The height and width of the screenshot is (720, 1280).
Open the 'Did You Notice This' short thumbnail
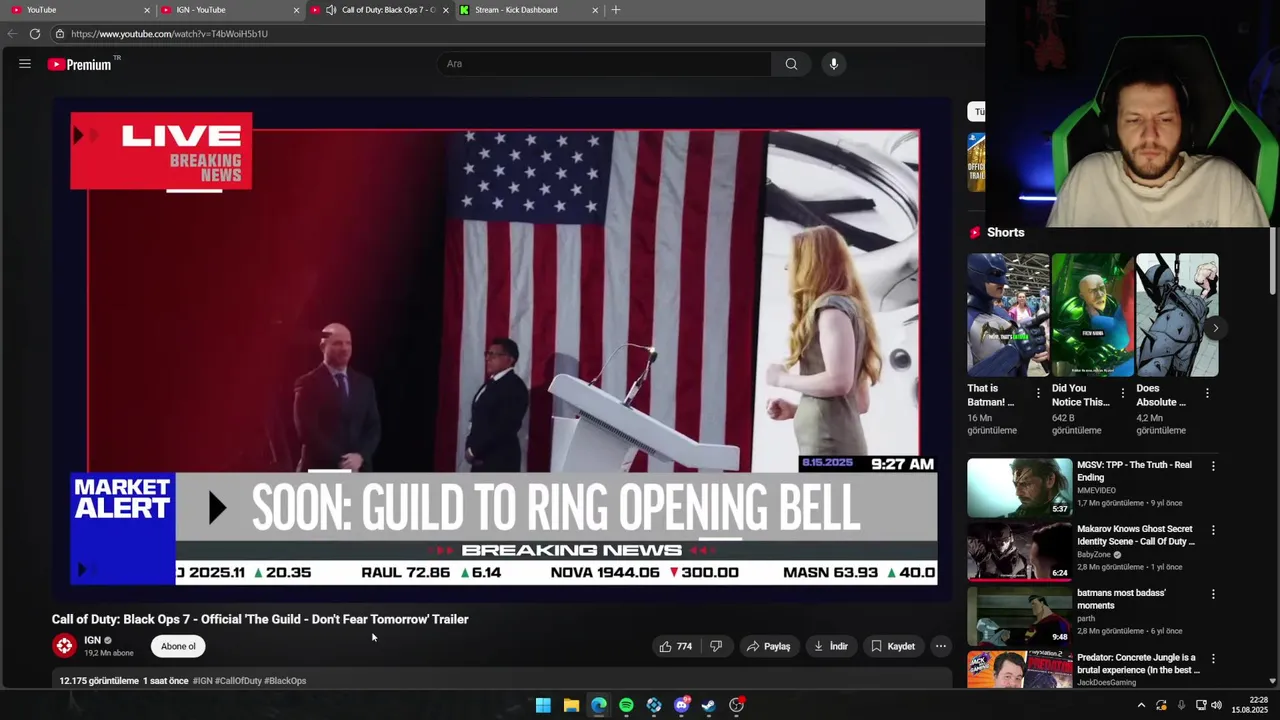(1093, 315)
